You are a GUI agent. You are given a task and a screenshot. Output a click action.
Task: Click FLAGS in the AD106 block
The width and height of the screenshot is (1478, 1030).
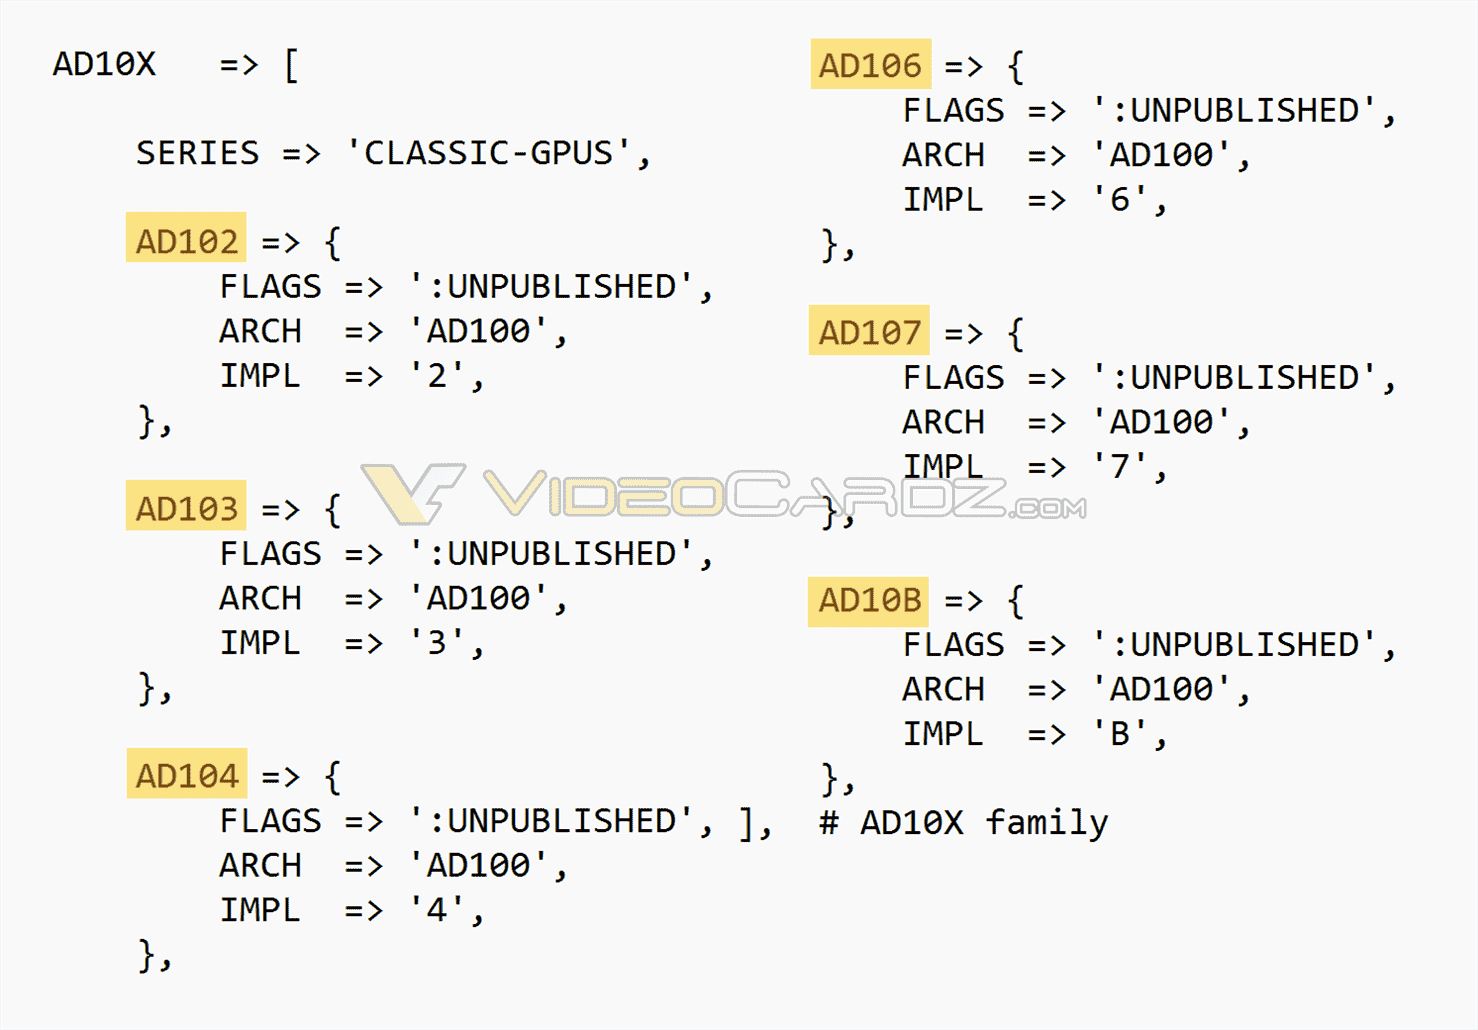[x=953, y=110]
